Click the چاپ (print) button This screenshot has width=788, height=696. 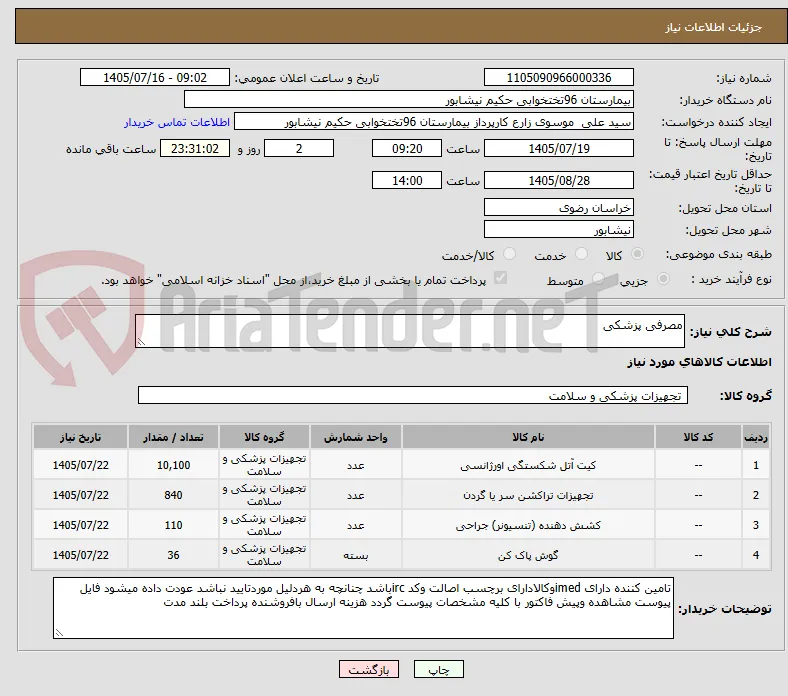(x=438, y=669)
